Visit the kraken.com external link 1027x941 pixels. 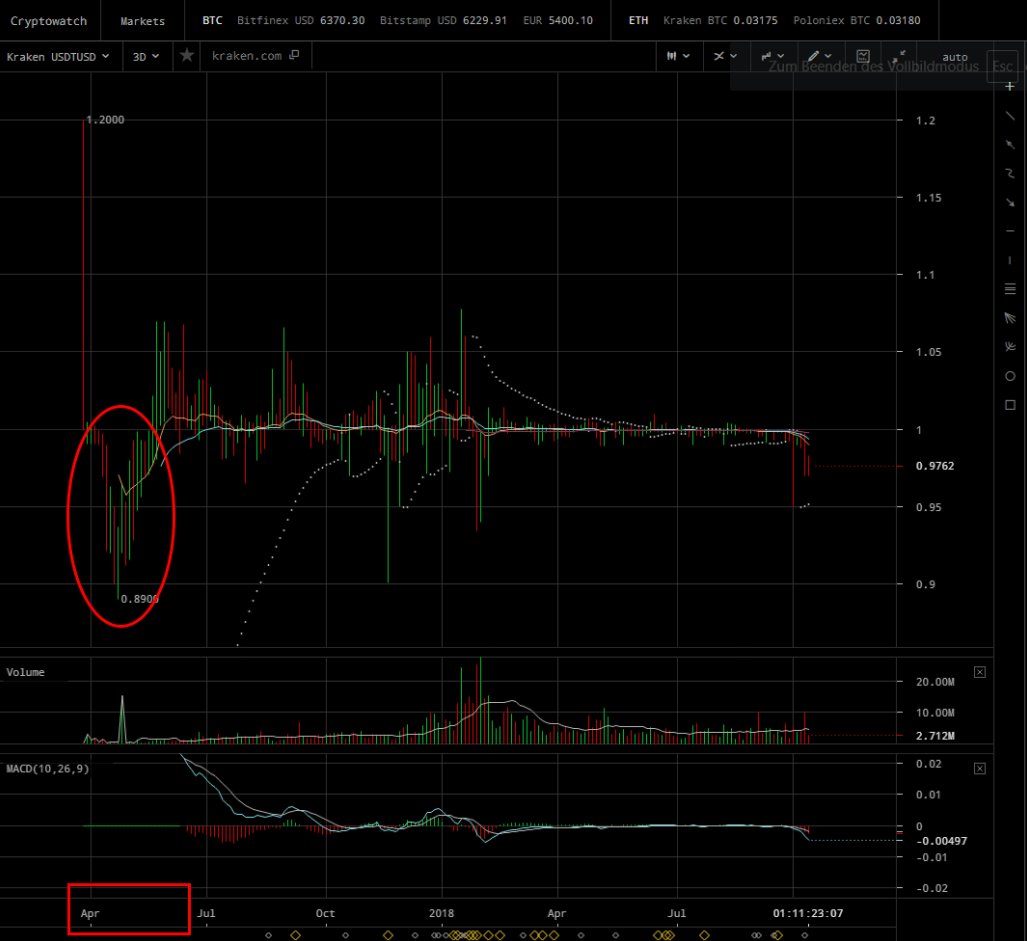(x=255, y=56)
